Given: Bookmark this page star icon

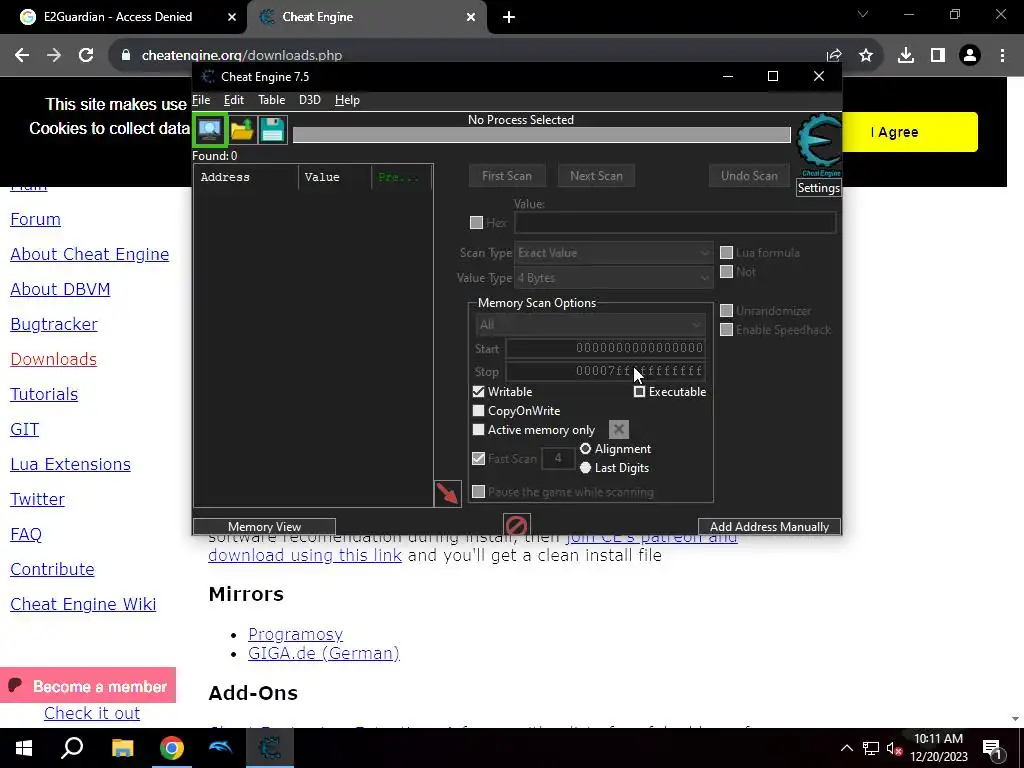Looking at the screenshot, I should coord(866,56).
